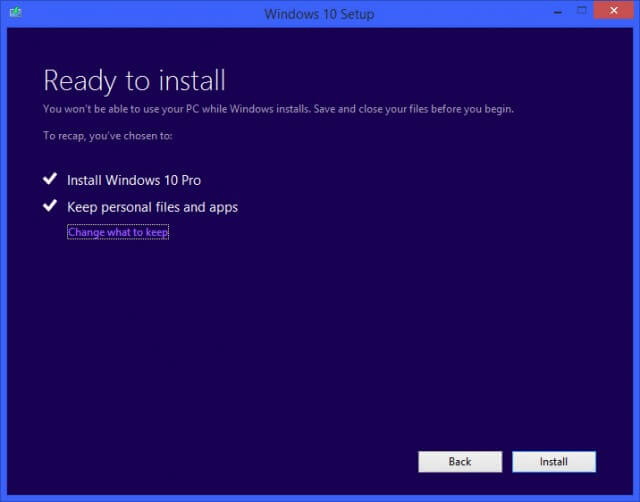The width and height of the screenshot is (640, 502).
Task: Select the 'Keep personal files and apps' text
Action: click(x=152, y=207)
